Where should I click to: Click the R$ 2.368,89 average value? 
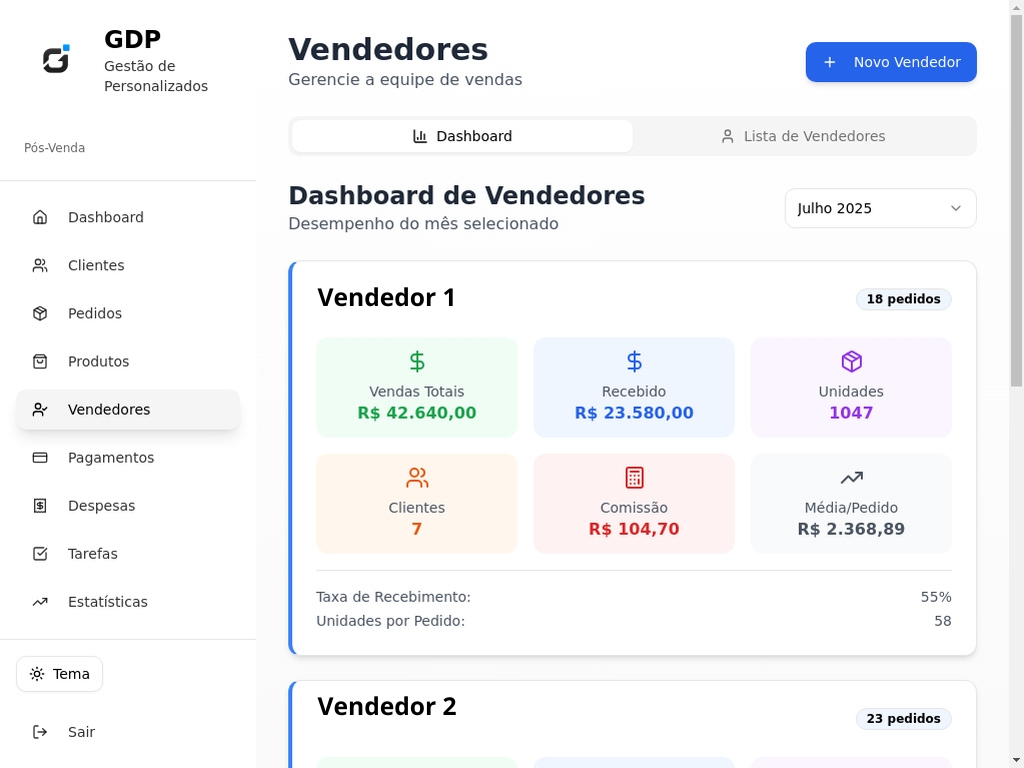(x=851, y=529)
